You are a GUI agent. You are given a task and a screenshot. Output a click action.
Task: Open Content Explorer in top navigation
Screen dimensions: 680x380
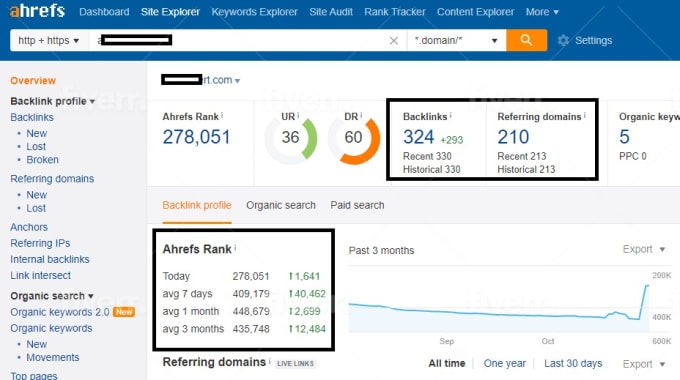pyautogui.click(x=475, y=12)
